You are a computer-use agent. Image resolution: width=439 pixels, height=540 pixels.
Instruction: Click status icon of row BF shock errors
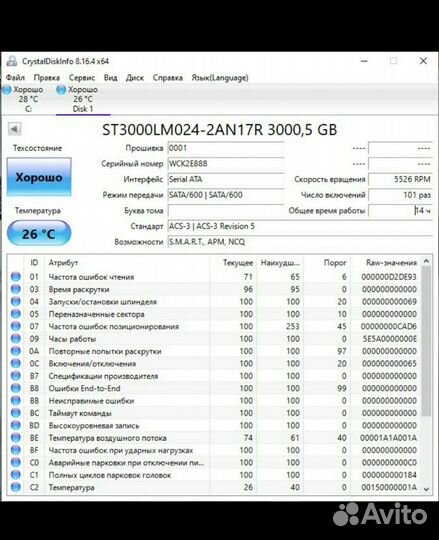pos(15,450)
